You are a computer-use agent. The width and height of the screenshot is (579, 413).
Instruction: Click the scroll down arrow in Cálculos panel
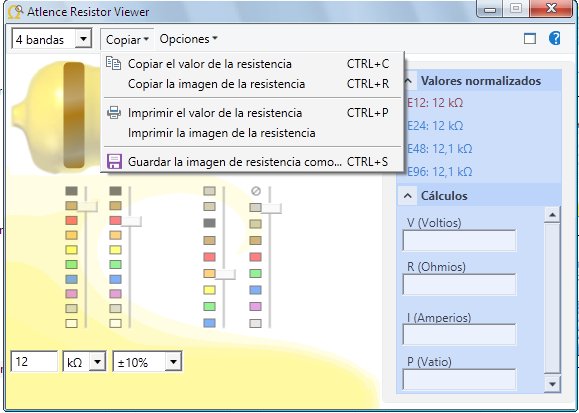552,384
